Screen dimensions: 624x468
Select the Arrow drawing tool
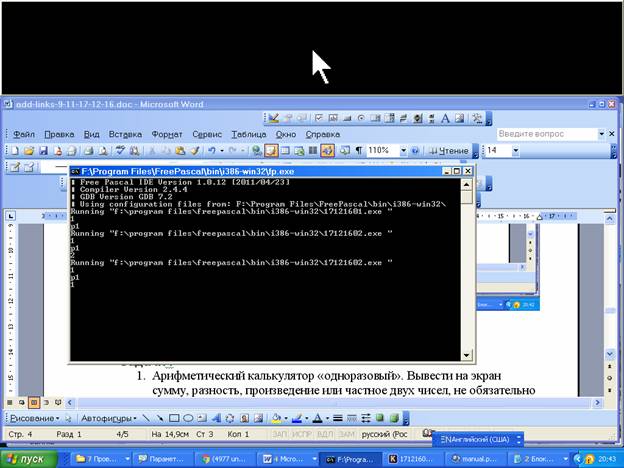pos(160,418)
